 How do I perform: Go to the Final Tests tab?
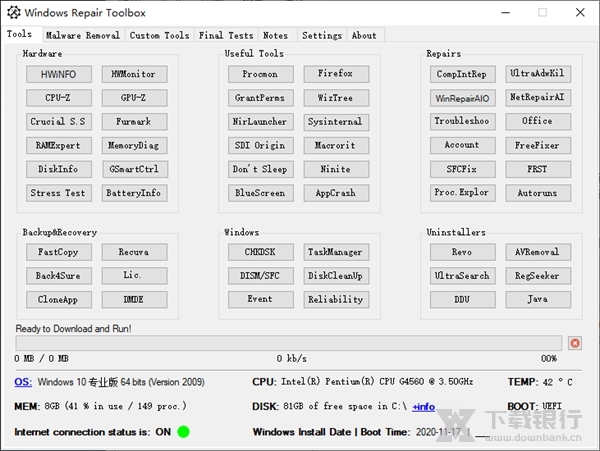(226, 35)
